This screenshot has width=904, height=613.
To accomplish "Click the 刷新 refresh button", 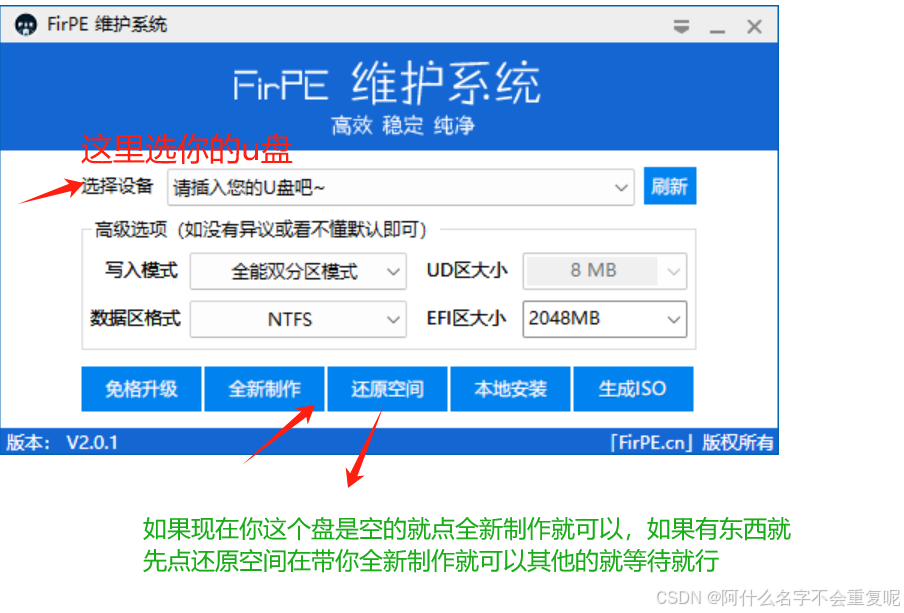I will [670, 186].
